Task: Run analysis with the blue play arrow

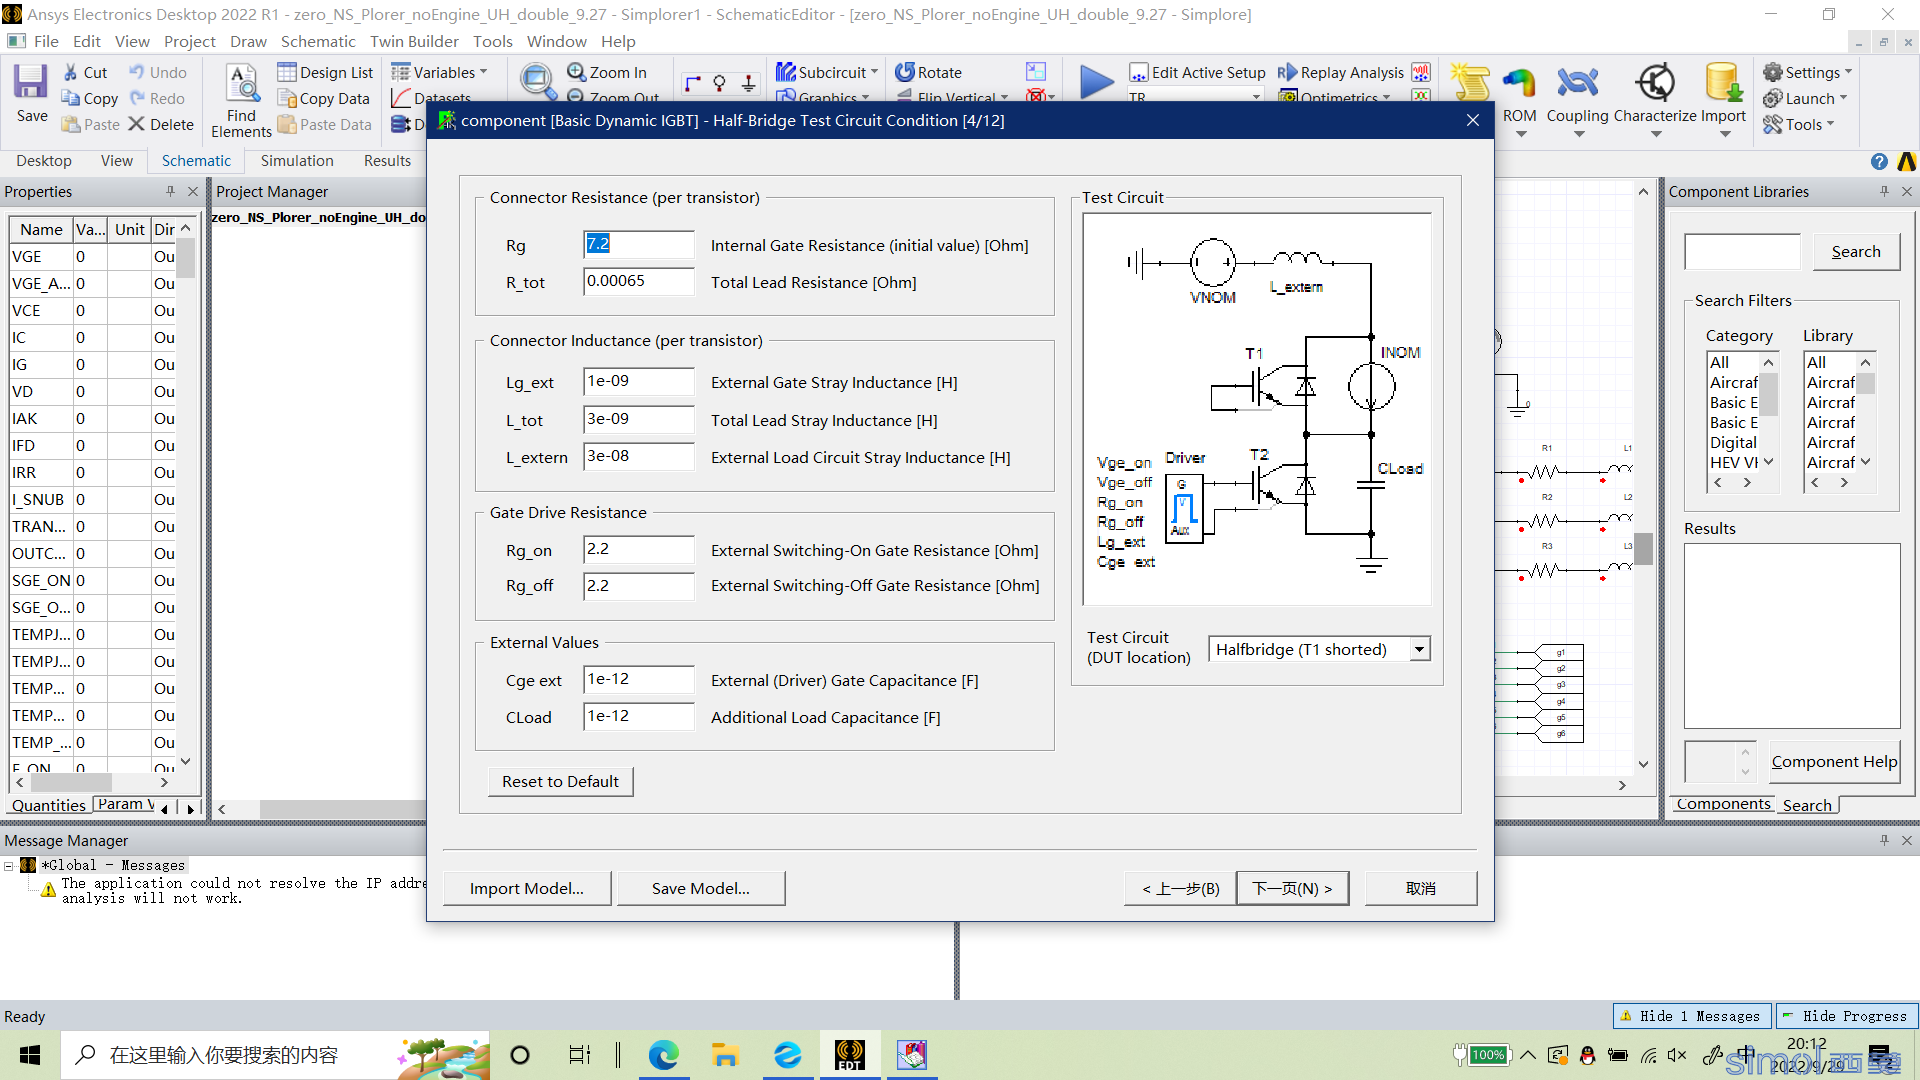Action: 1096,81
